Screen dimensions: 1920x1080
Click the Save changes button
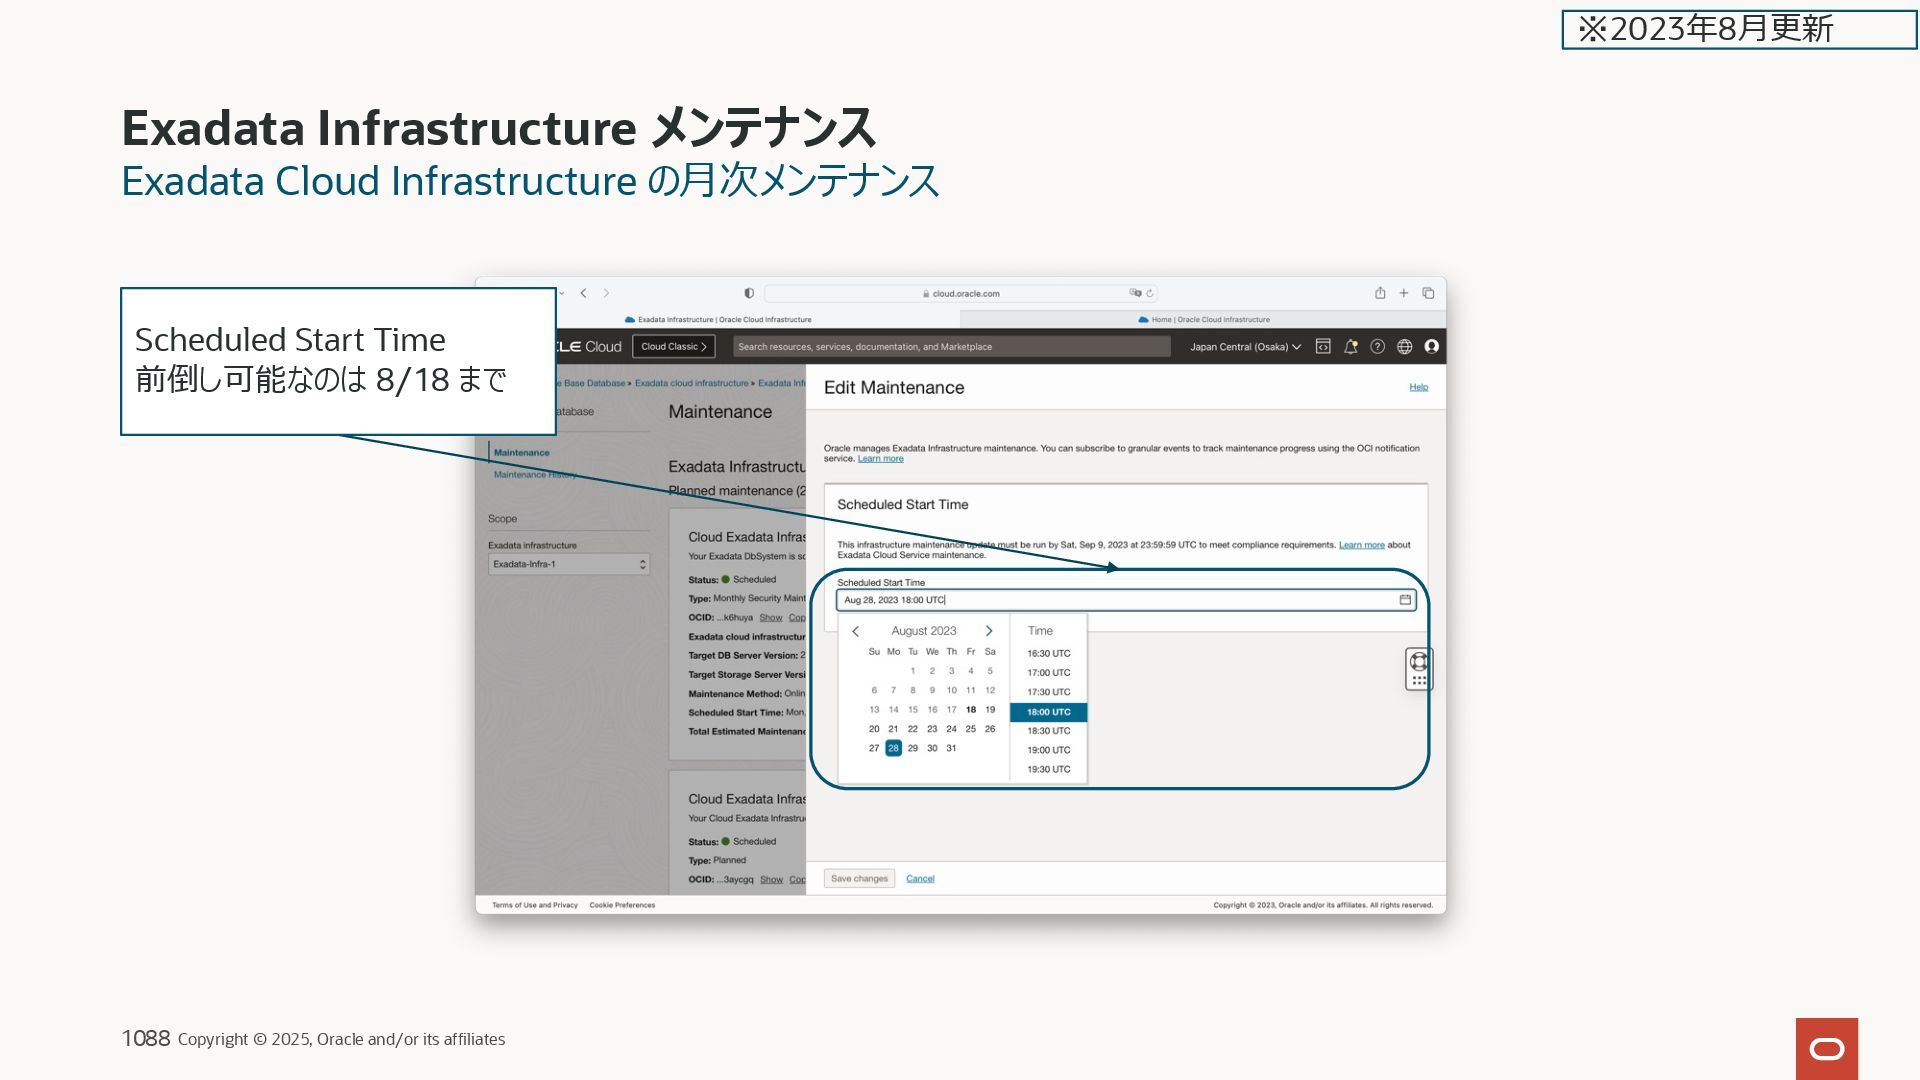[x=859, y=879]
